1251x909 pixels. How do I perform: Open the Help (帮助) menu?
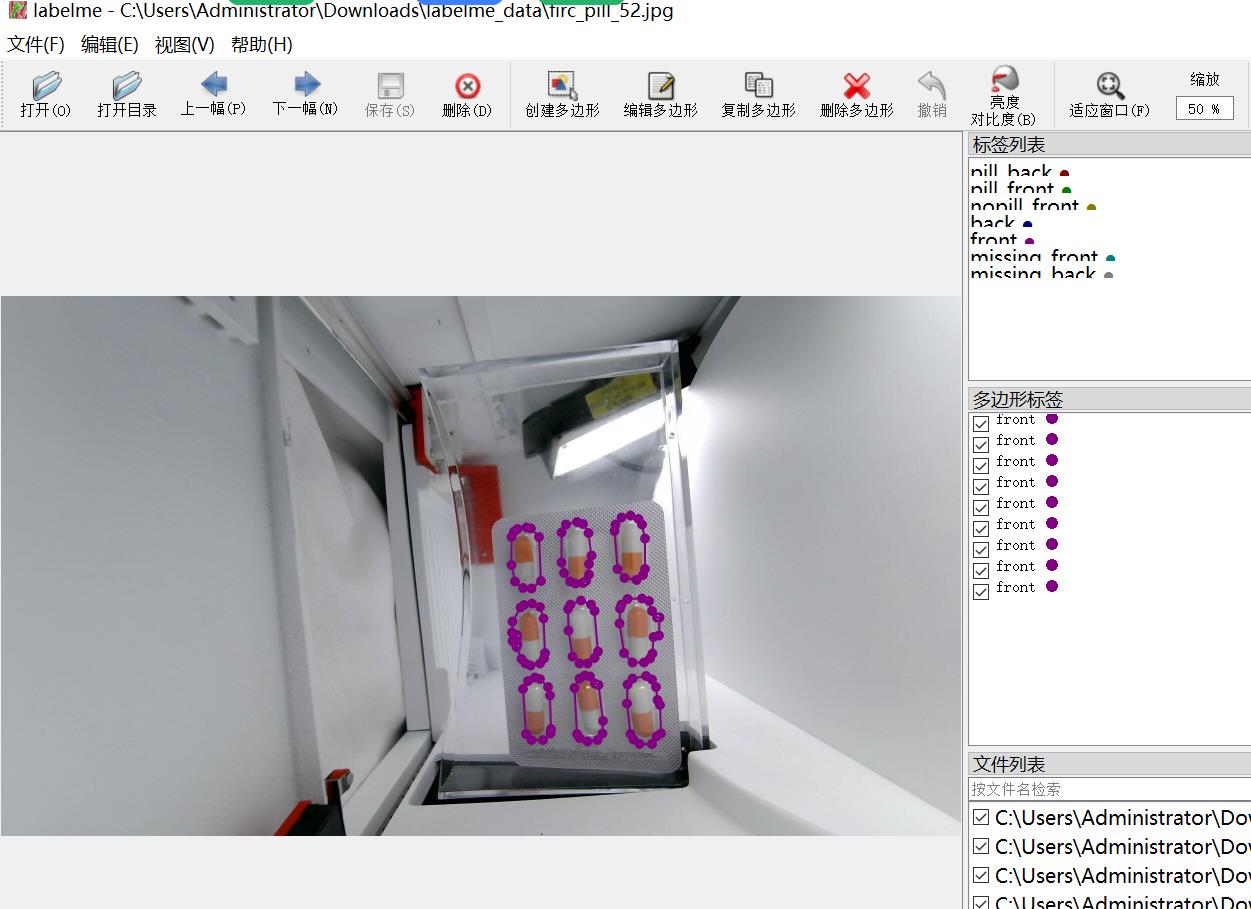(x=261, y=44)
